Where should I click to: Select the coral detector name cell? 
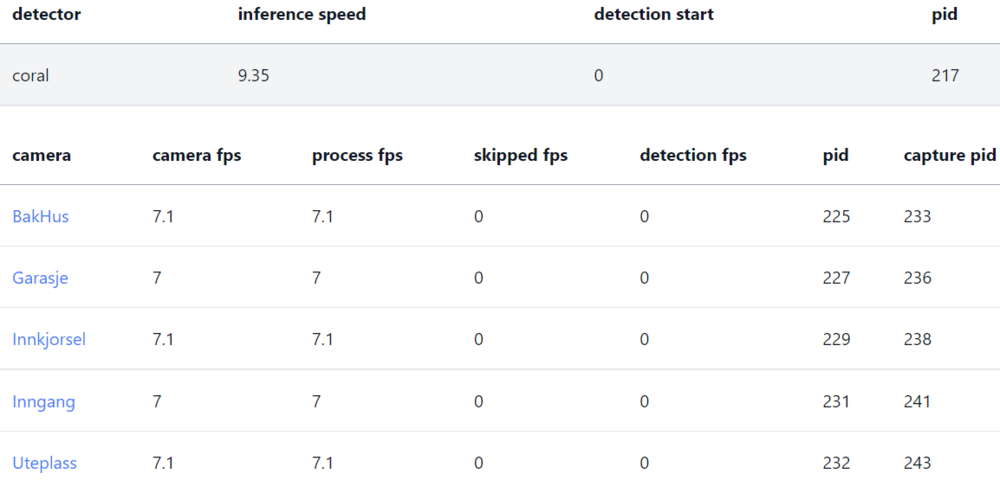(x=30, y=76)
